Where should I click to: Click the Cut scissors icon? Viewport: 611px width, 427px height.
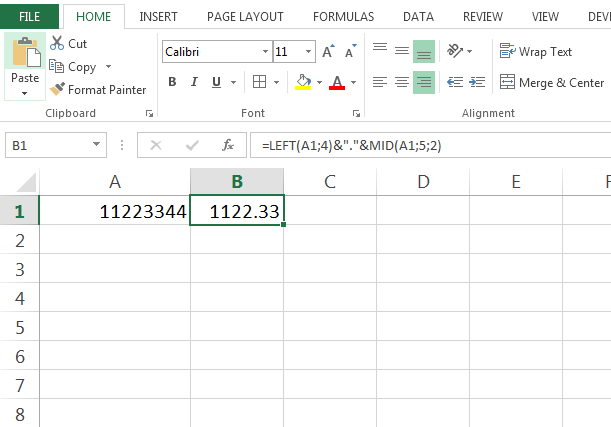(57, 43)
